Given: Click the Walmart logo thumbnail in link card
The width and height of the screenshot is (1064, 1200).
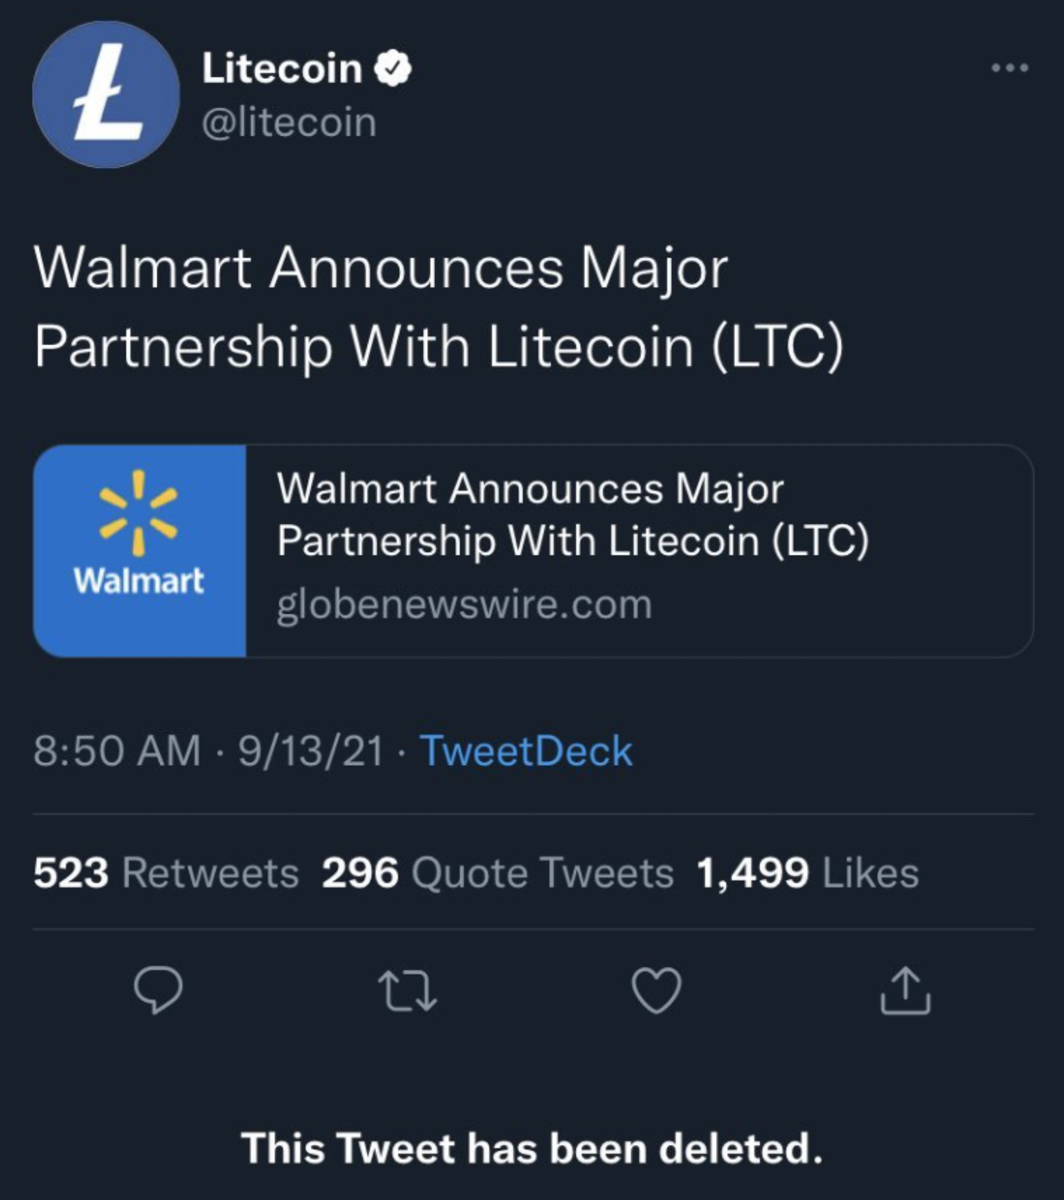Looking at the screenshot, I should [140, 551].
